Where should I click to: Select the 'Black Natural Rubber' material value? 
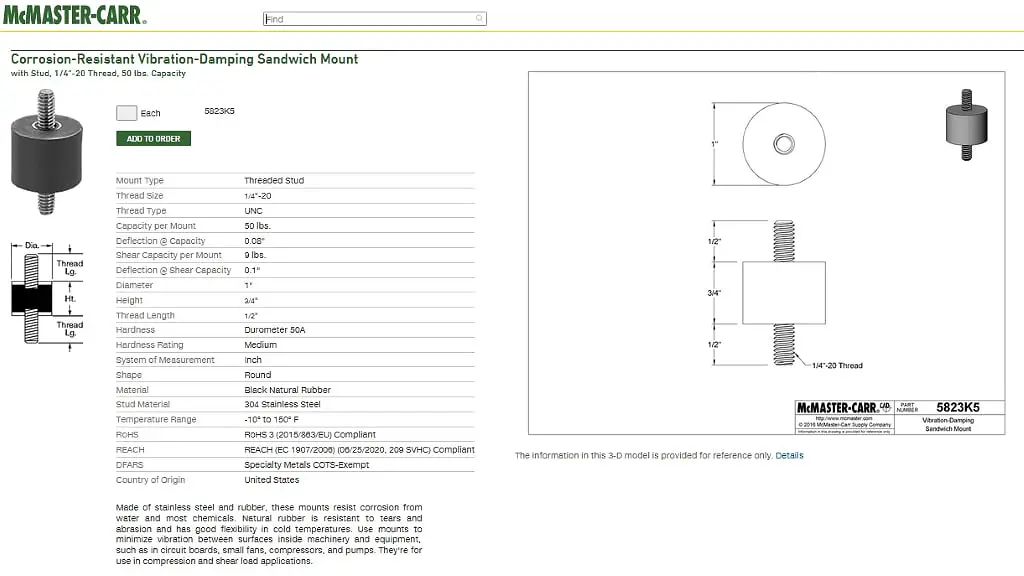pos(287,389)
